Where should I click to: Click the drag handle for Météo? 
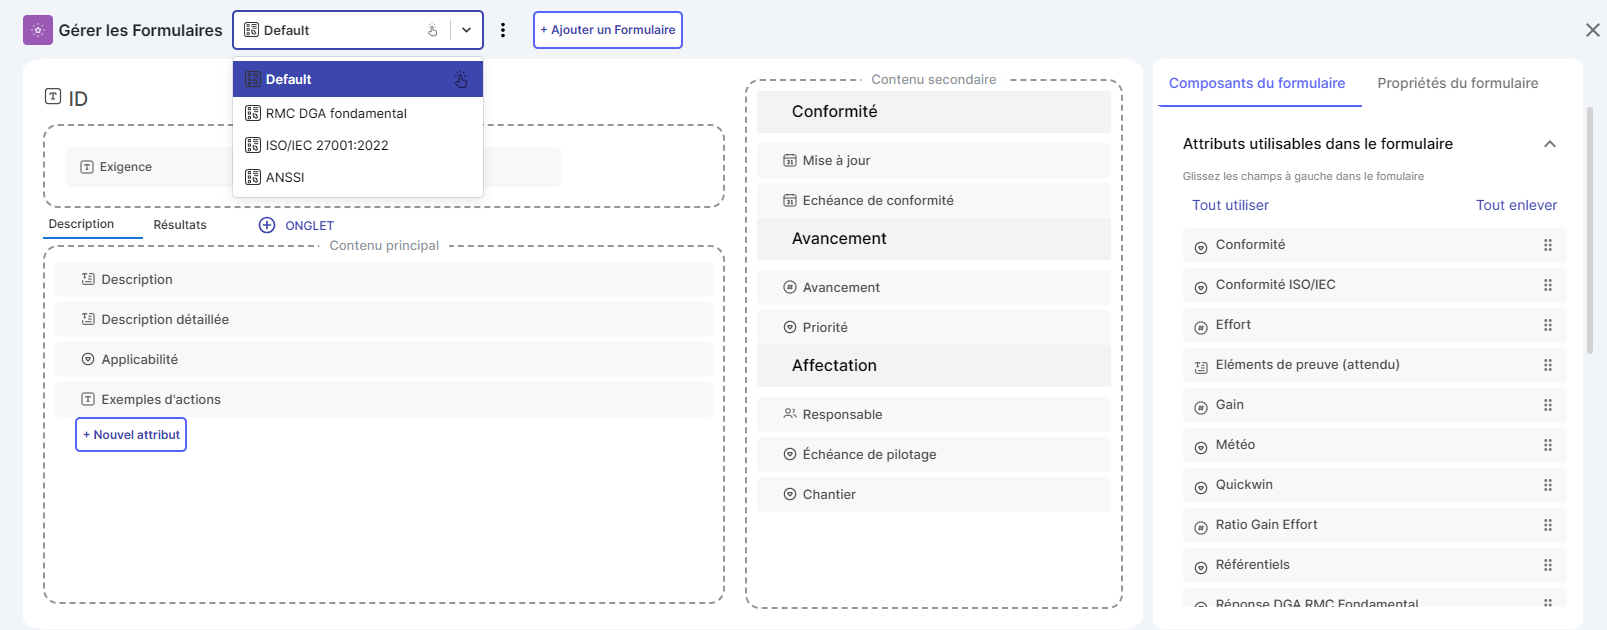coord(1547,445)
